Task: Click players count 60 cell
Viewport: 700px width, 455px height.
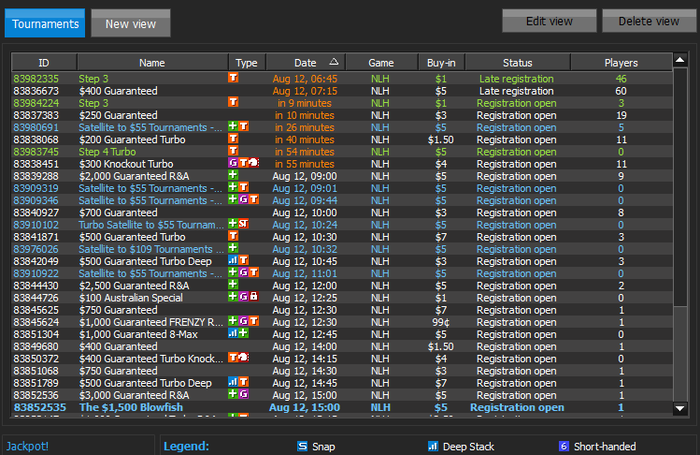Action: point(621,91)
